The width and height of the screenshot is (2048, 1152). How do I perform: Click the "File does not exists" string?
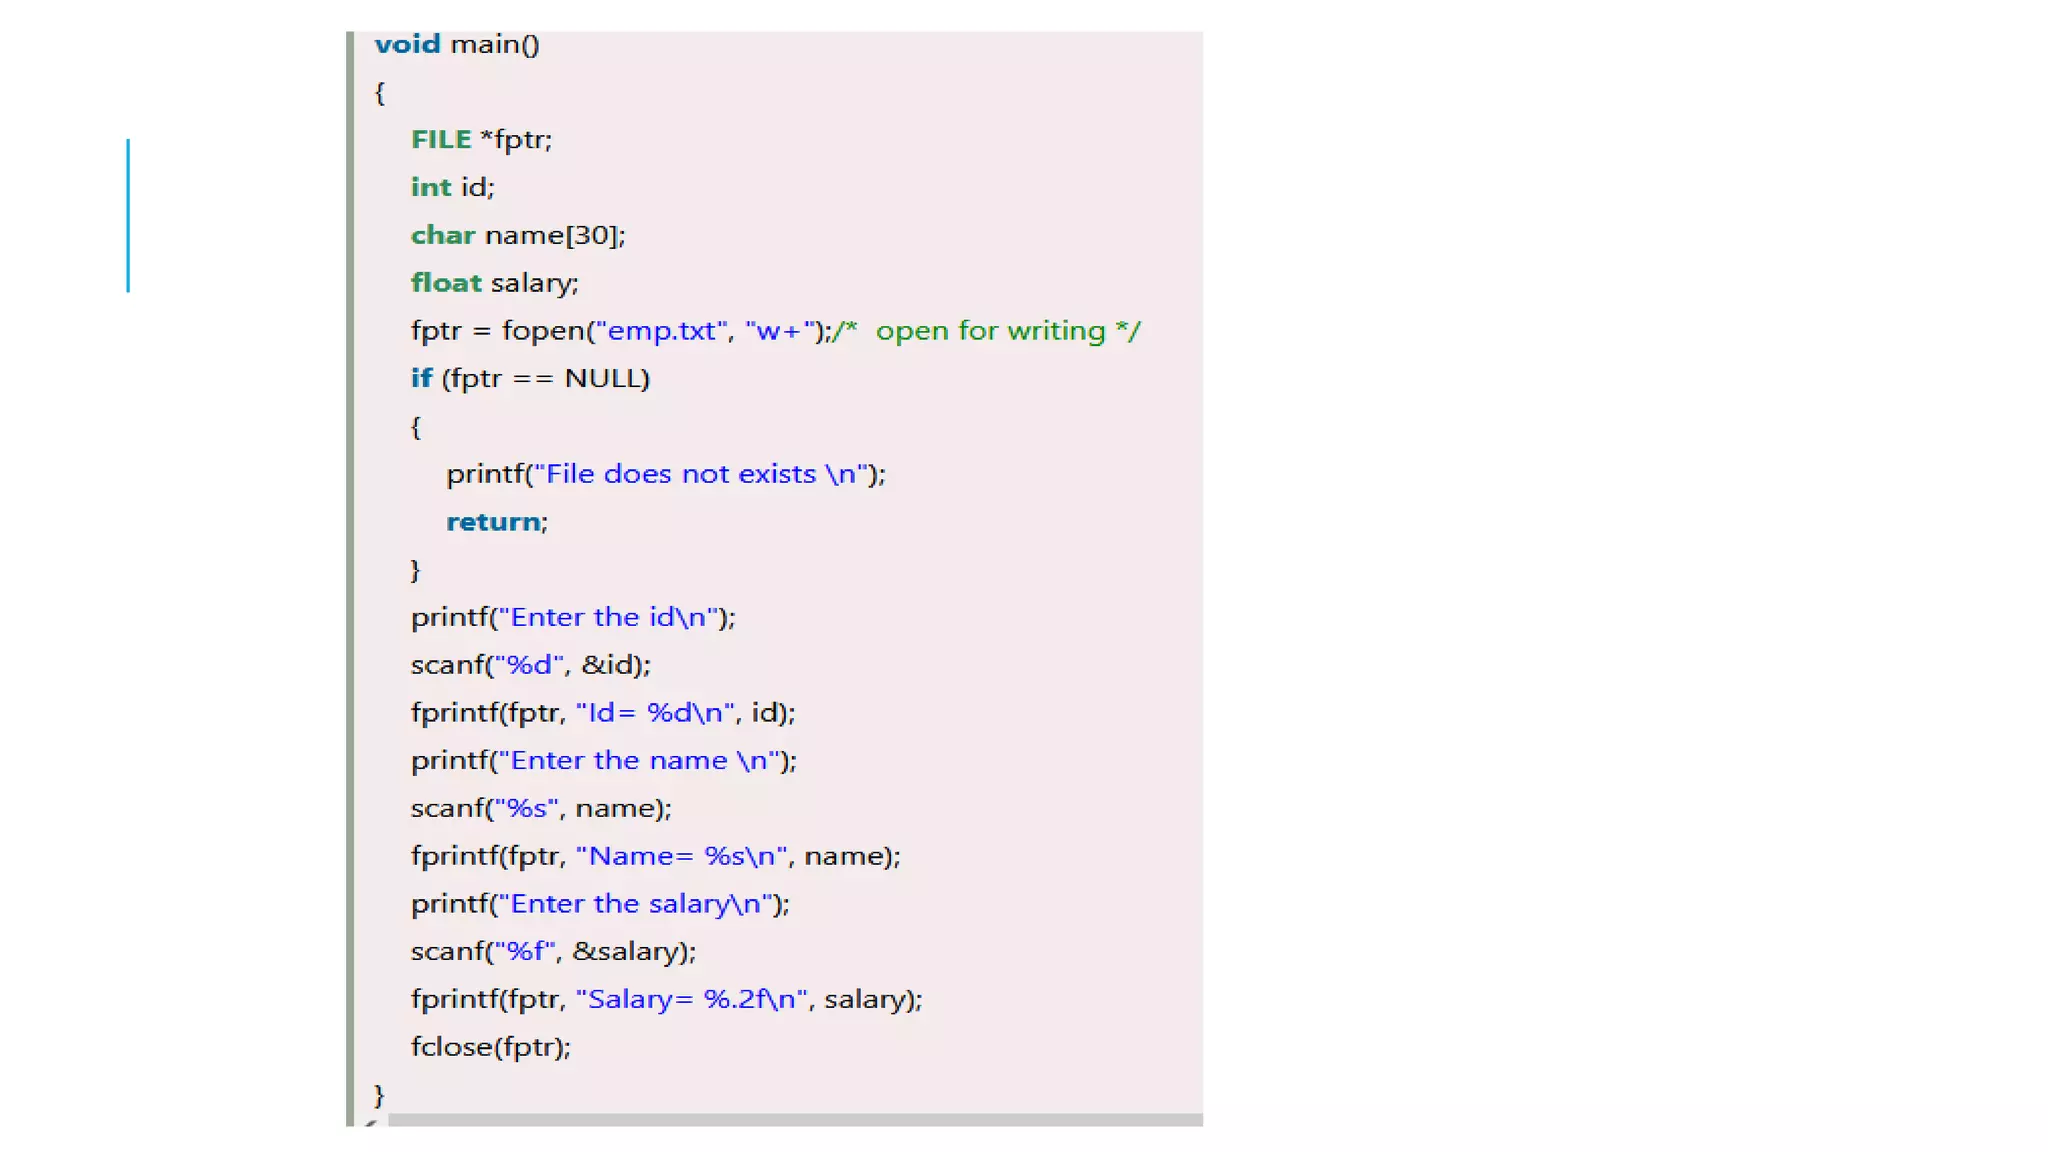click(x=700, y=474)
